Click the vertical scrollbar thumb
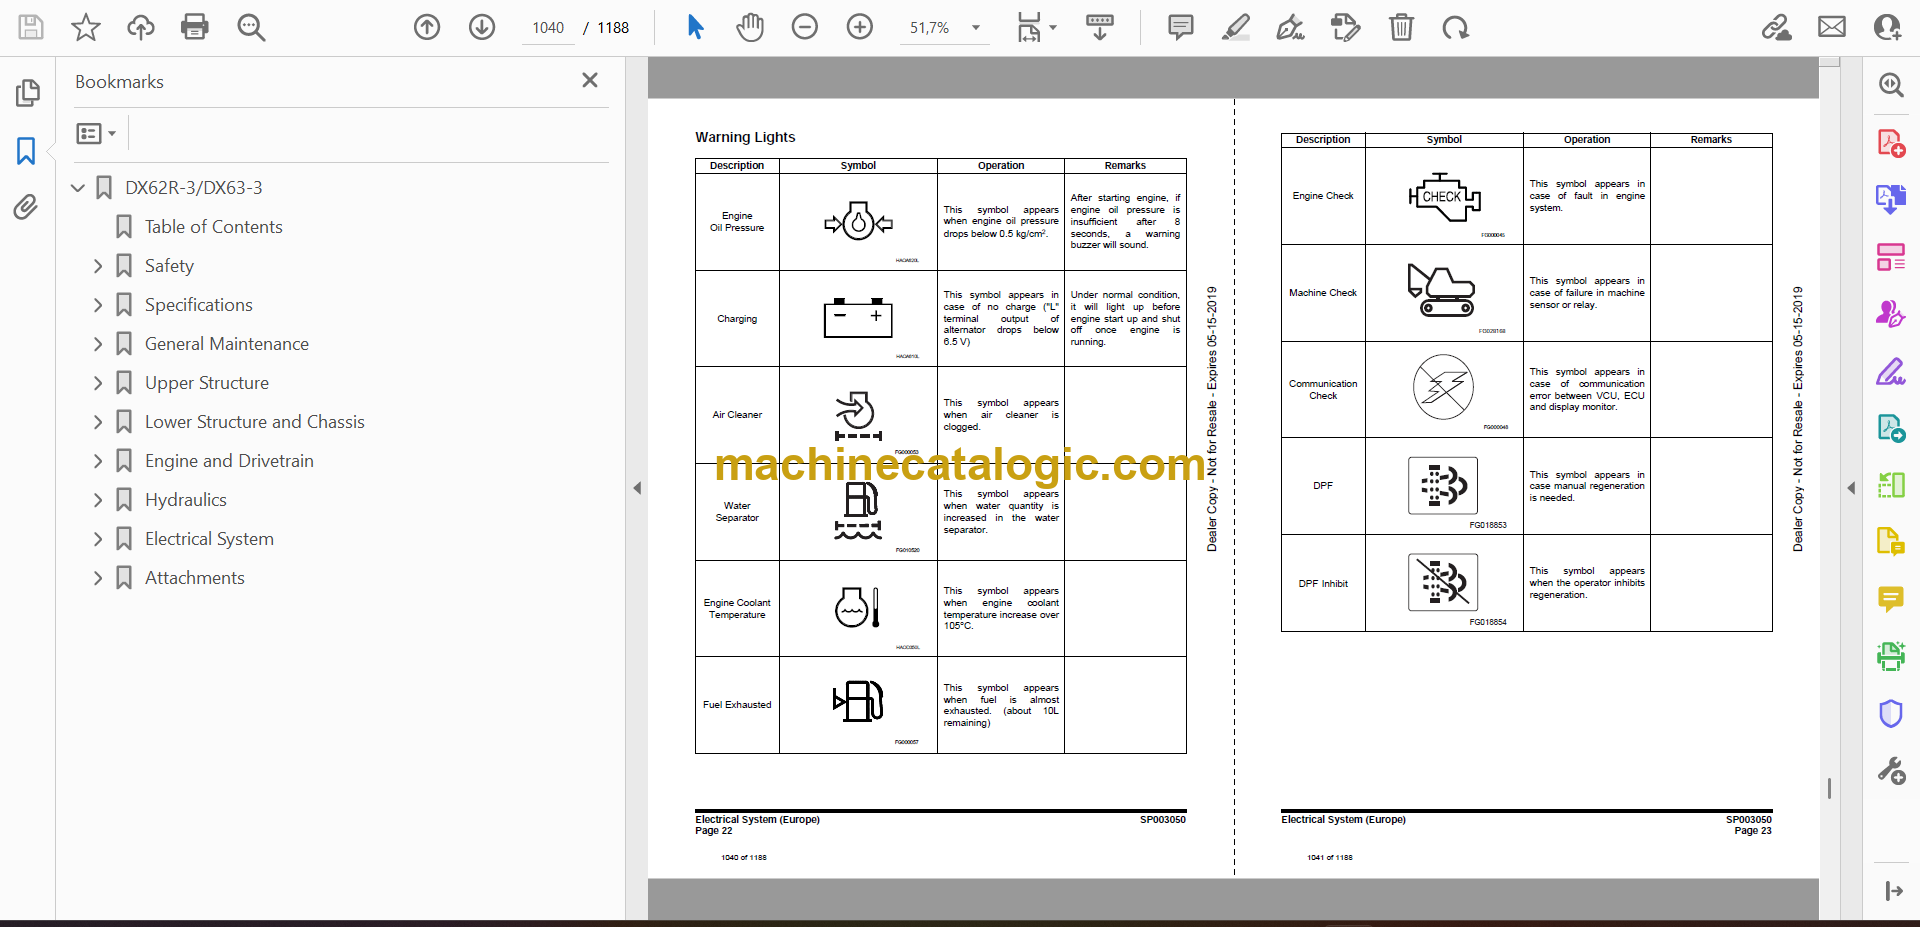 pyautogui.click(x=1830, y=789)
